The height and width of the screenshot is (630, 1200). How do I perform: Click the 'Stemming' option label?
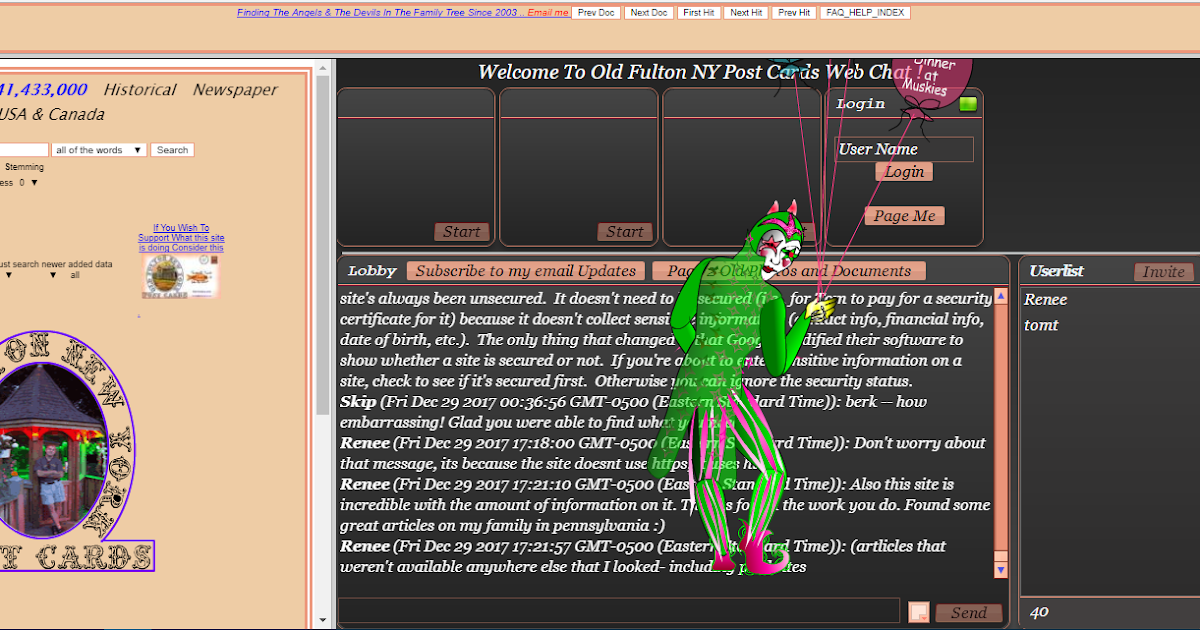click(24, 166)
